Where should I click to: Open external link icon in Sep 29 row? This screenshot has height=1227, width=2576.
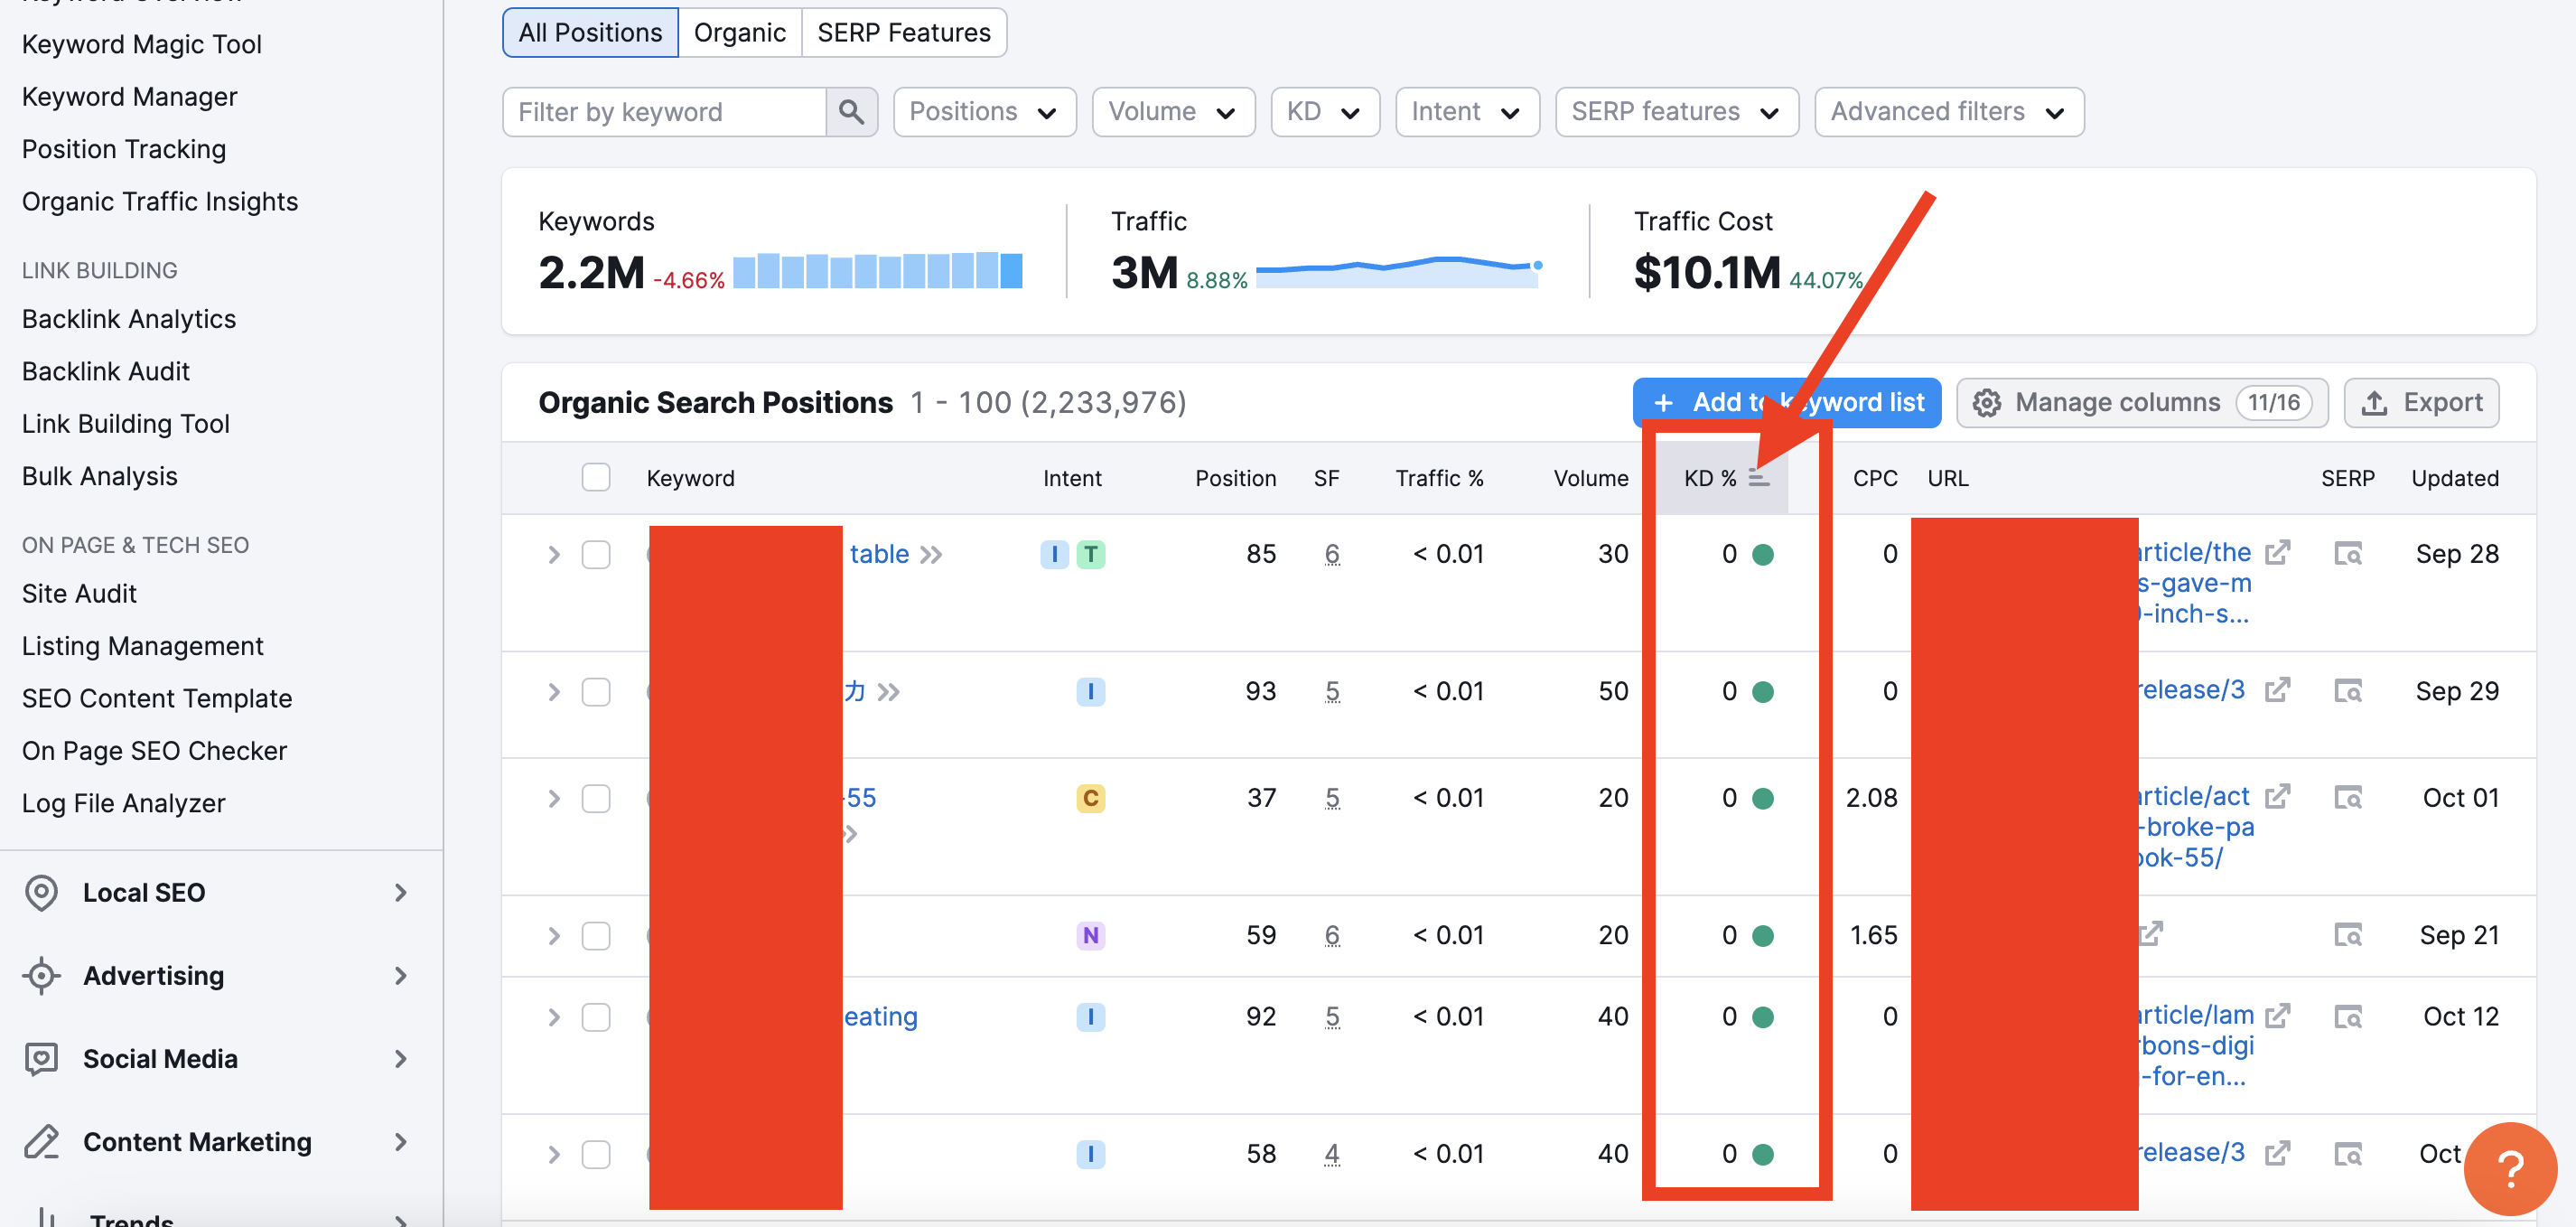(2278, 690)
